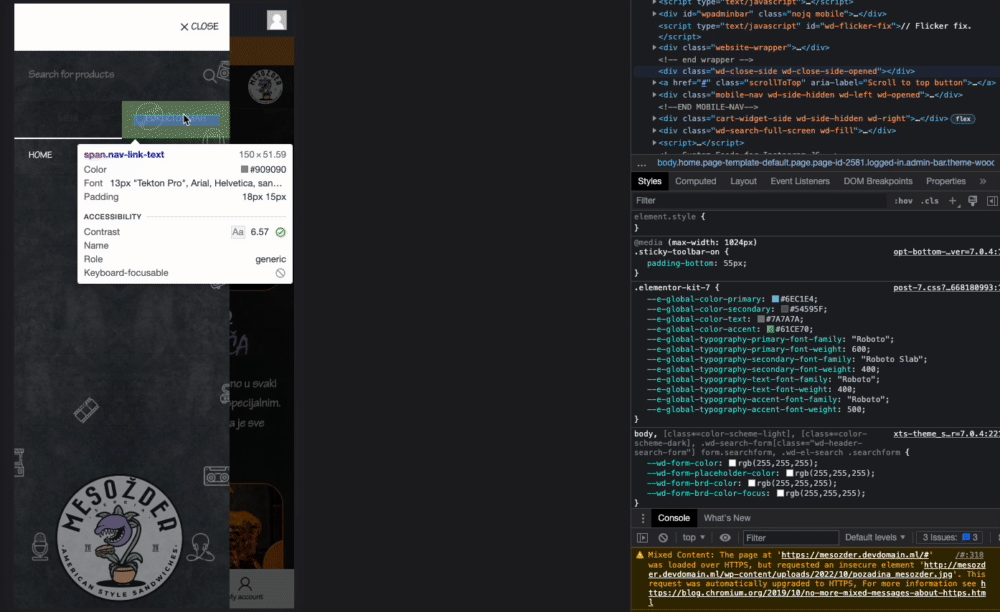Open the Event Listeners tab
The height and width of the screenshot is (612, 1000).
coord(800,182)
